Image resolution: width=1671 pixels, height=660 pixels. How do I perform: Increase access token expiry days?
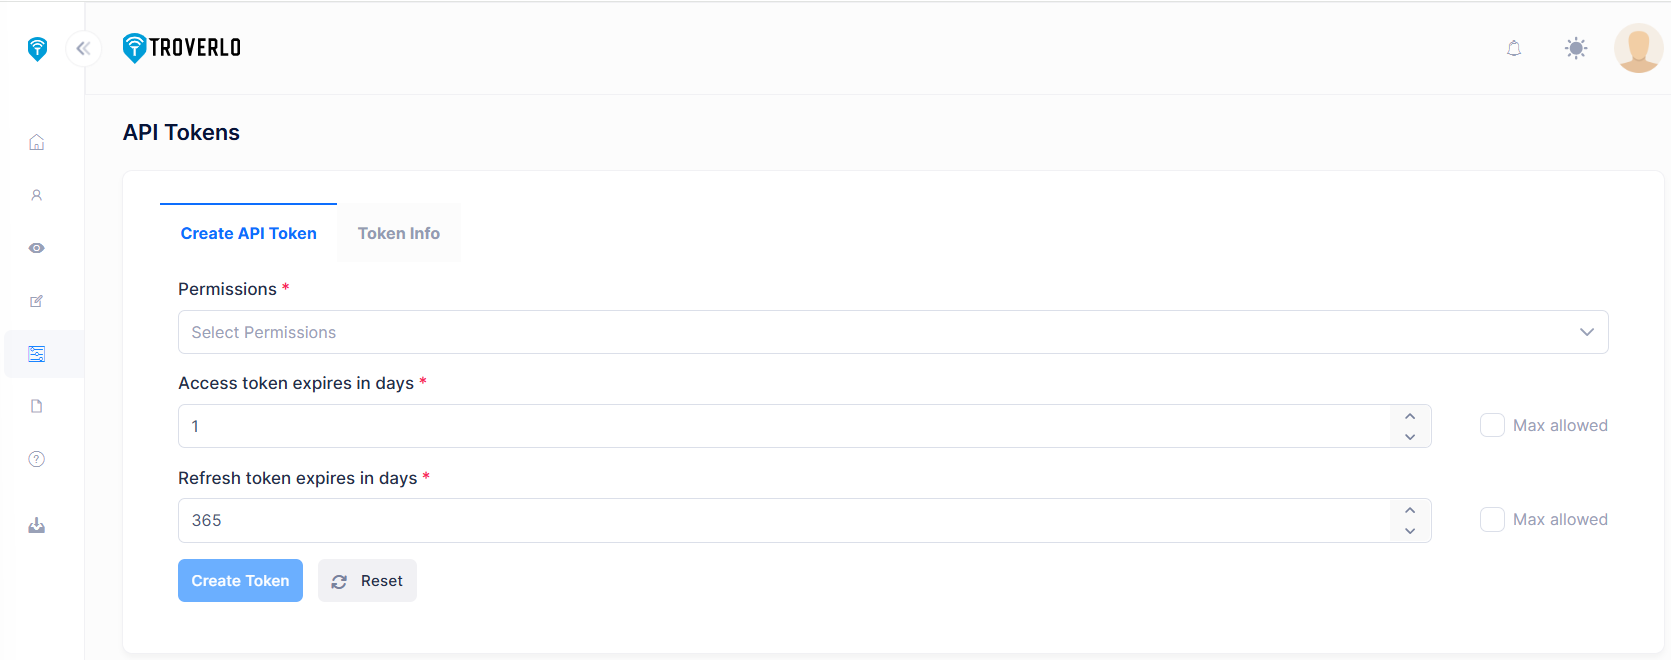coord(1410,416)
